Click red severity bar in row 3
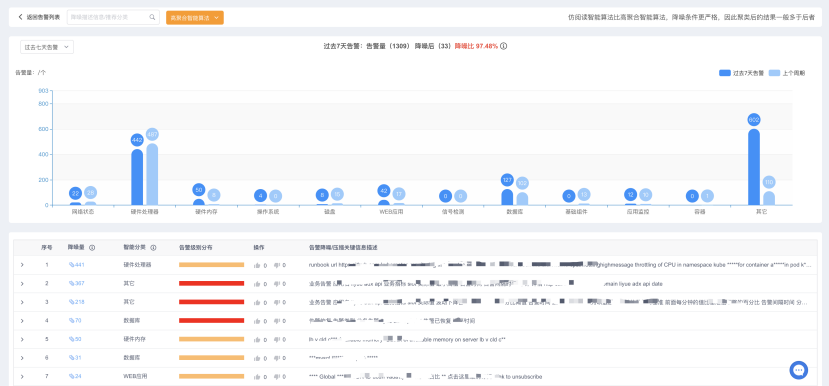This screenshot has height=386, width=829. tap(211, 302)
